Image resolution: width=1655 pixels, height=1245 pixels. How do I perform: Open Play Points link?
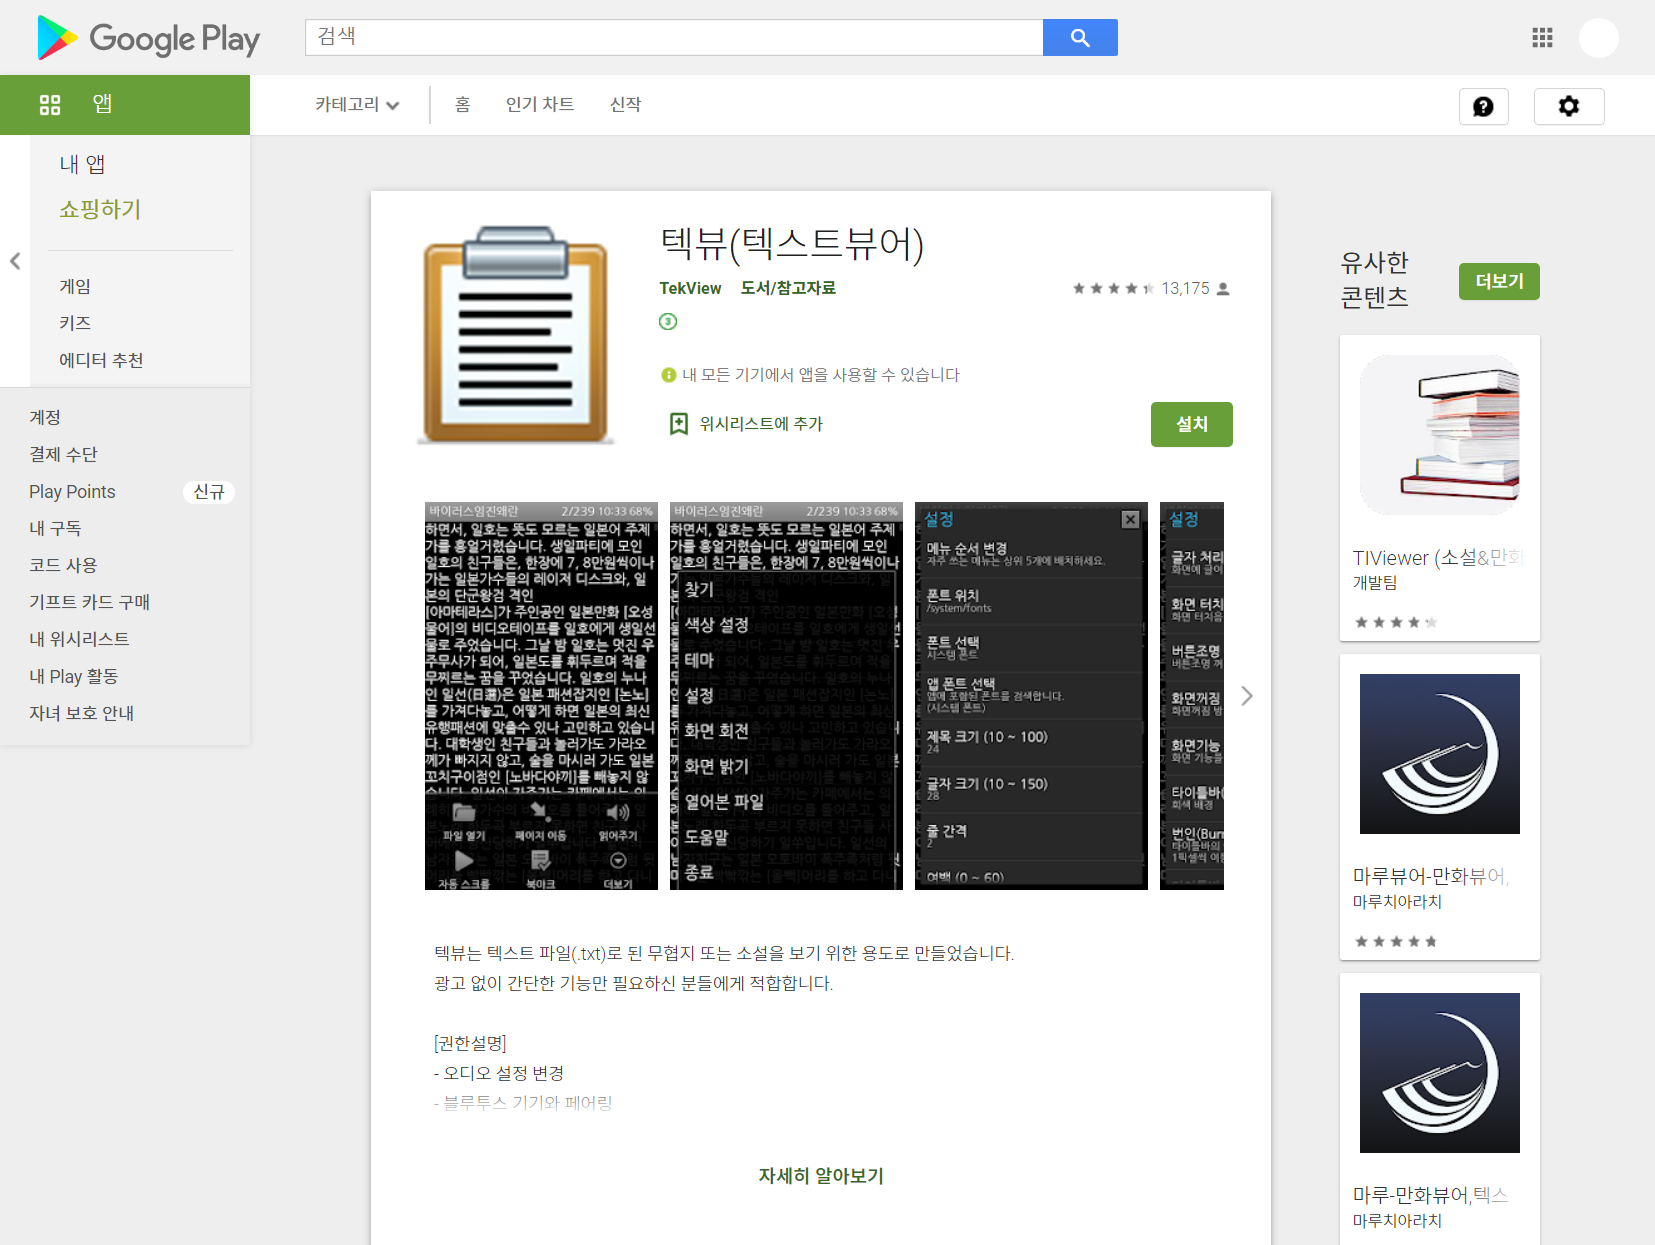(x=72, y=491)
